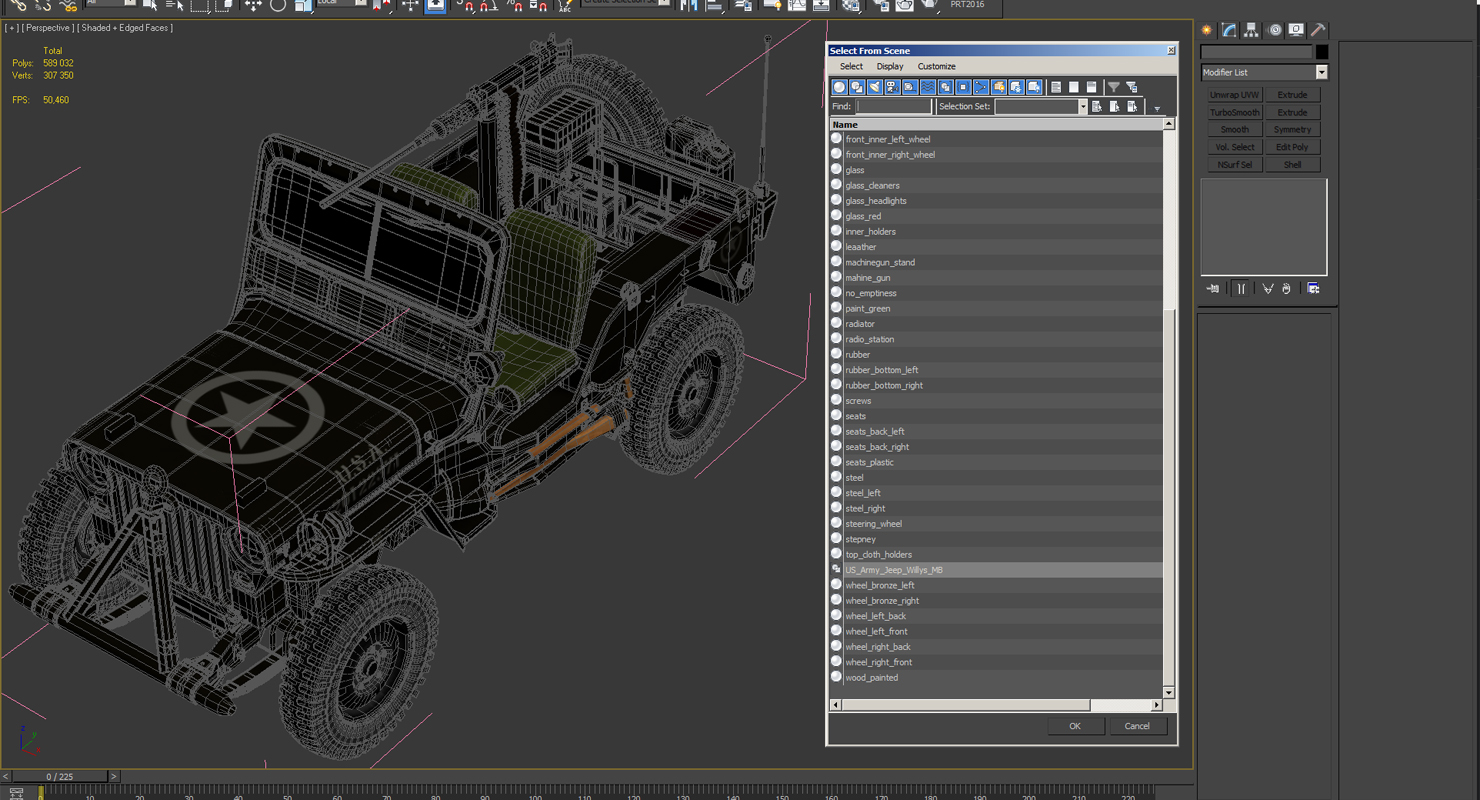Click the plain funnel filter icon
The image size is (1480, 800).
point(1113,87)
